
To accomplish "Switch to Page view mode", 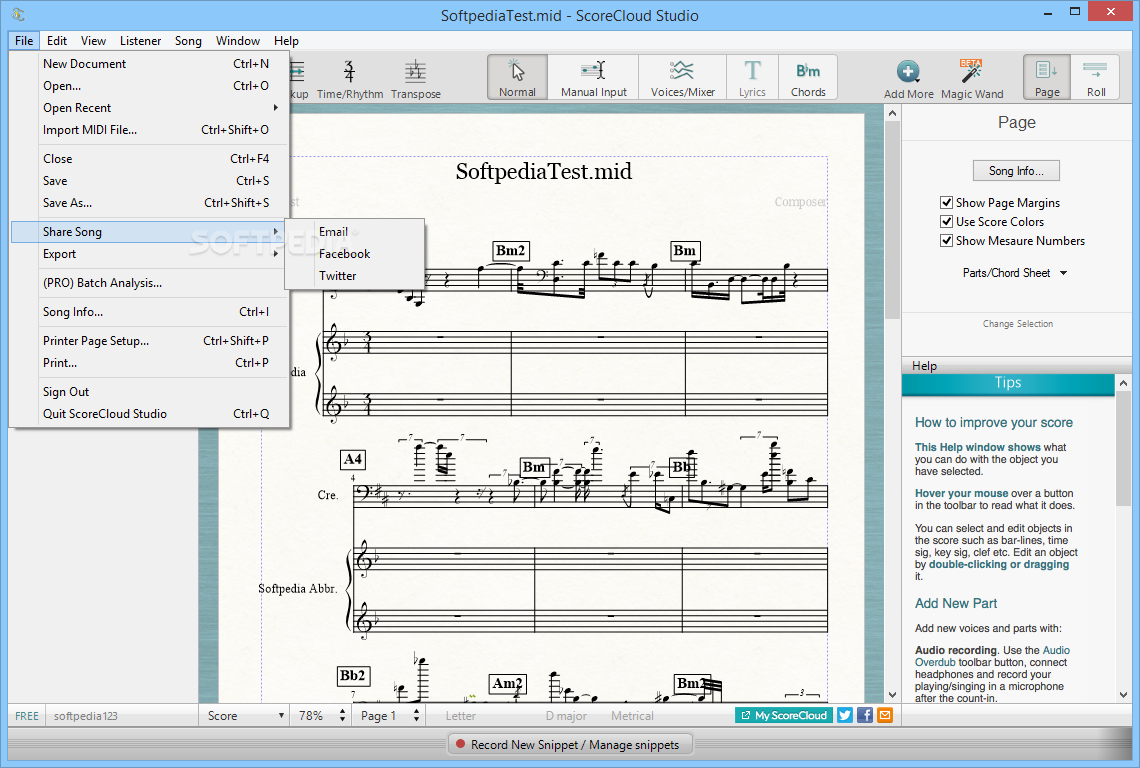I will 1047,77.
